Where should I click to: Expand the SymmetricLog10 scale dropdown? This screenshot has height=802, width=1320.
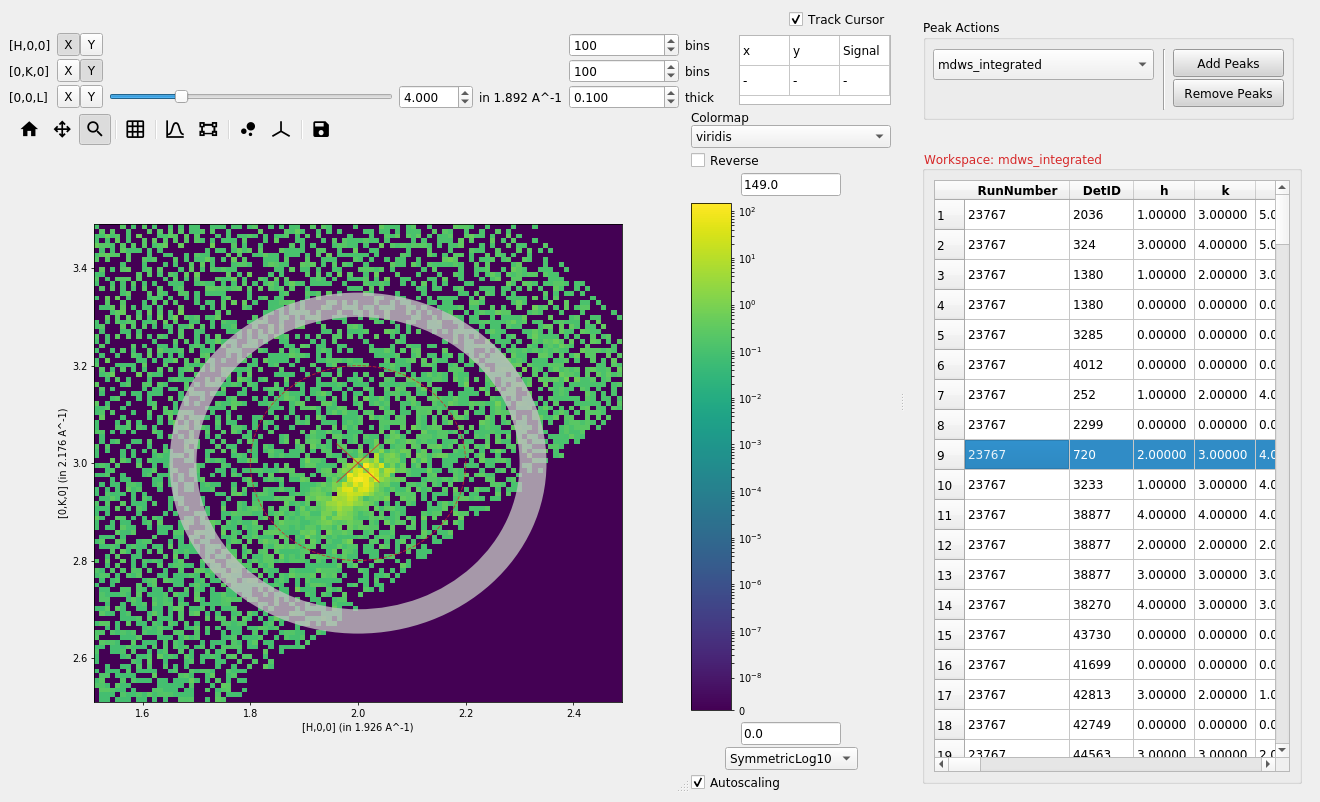791,758
